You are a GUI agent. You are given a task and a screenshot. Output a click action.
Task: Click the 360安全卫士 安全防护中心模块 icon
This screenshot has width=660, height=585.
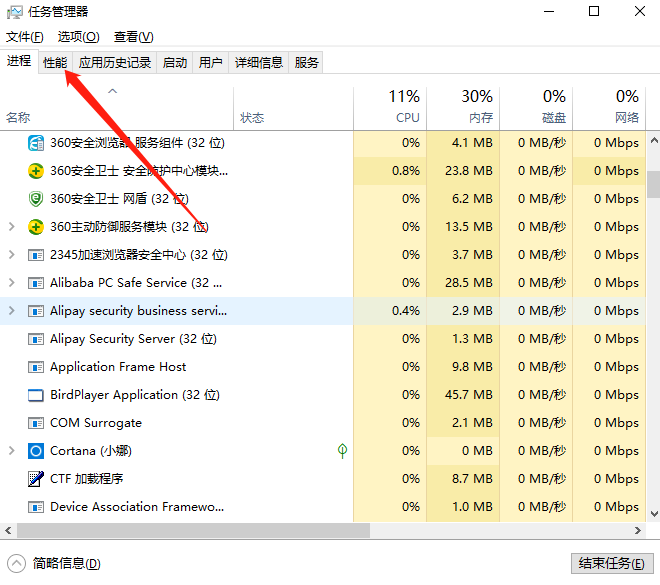[36, 171]
